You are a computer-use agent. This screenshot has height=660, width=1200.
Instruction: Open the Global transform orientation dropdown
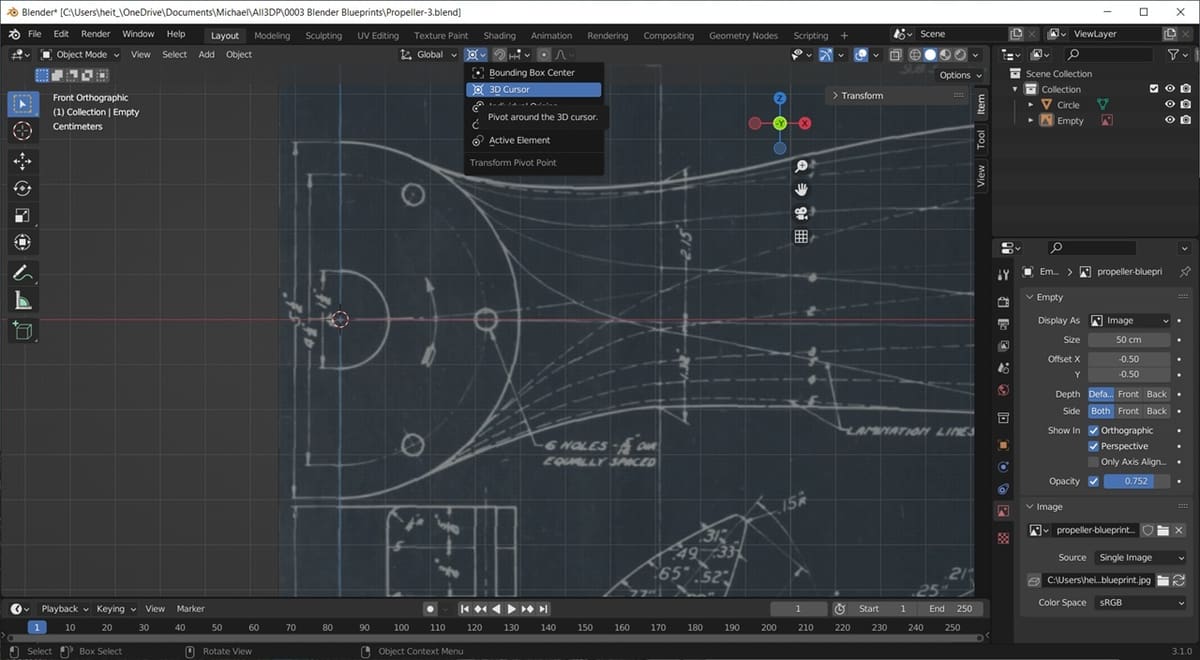tap(429, 54)
